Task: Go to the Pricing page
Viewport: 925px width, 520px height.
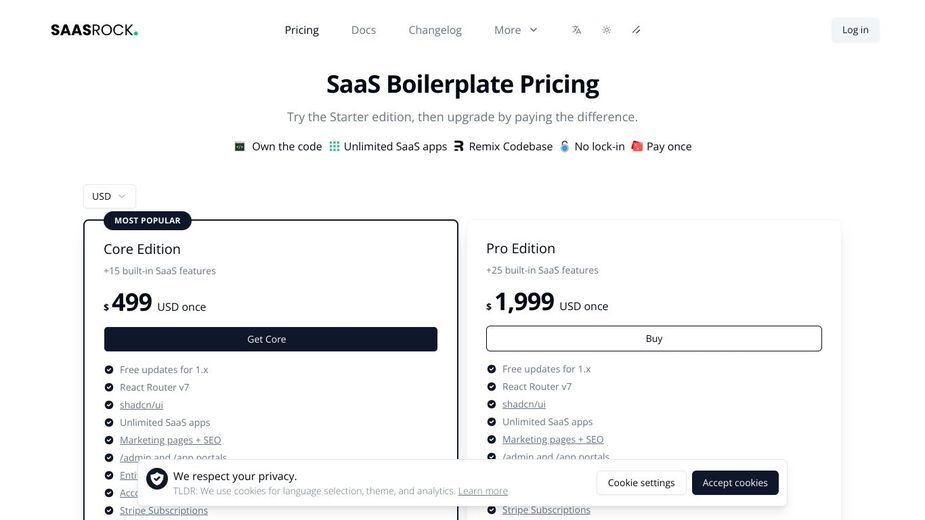Action: [x=301, y=30]
